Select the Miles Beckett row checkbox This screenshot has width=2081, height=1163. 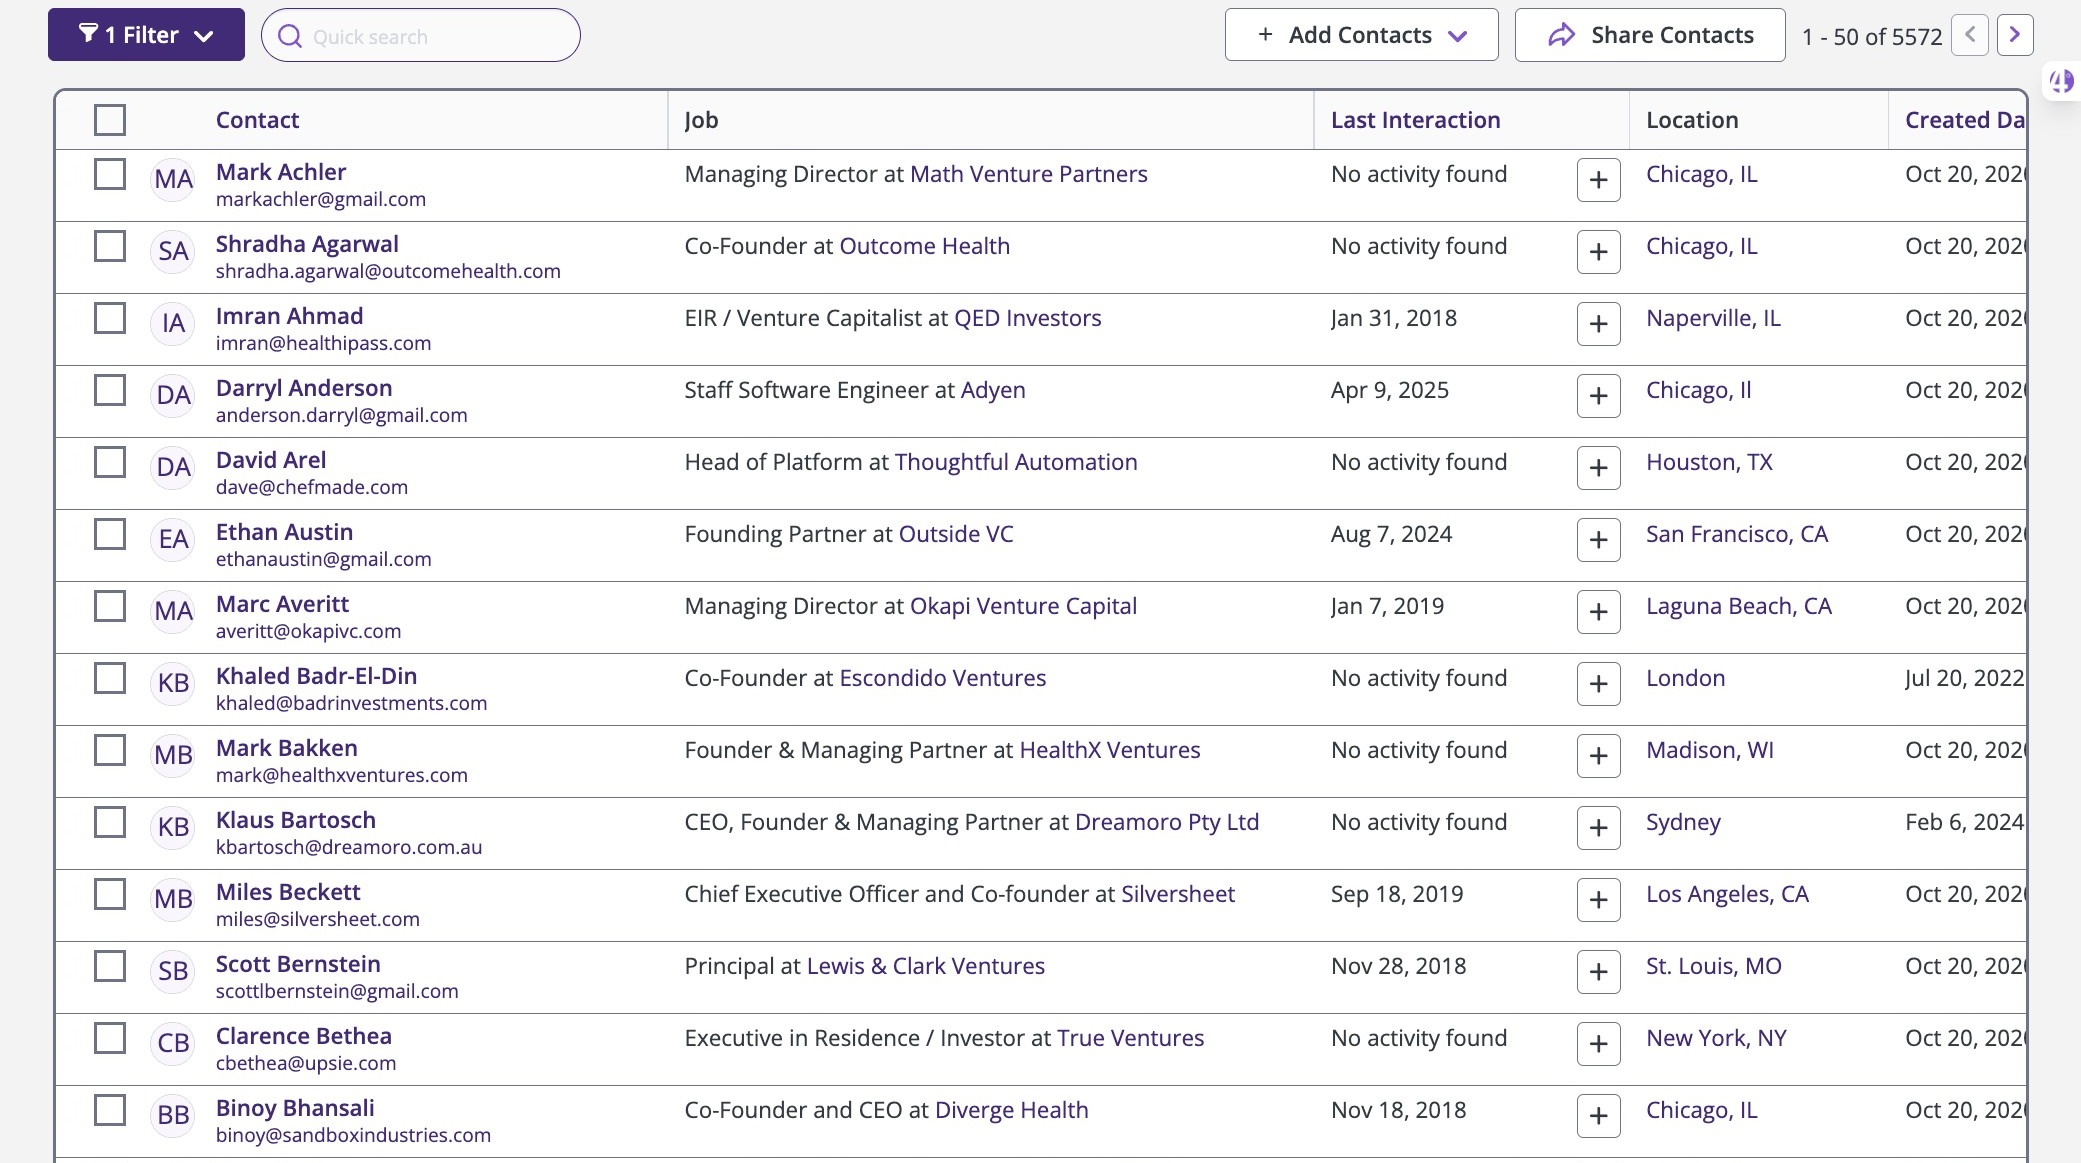coord(110,894)
